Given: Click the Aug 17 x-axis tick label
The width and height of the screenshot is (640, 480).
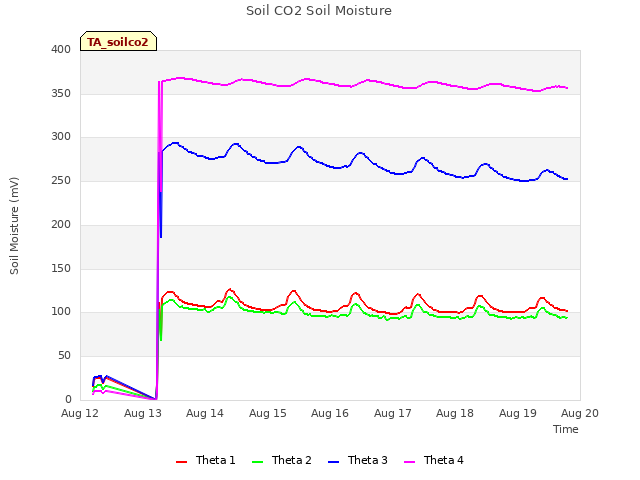Looking at the screenshot, I should pos(393,413).
